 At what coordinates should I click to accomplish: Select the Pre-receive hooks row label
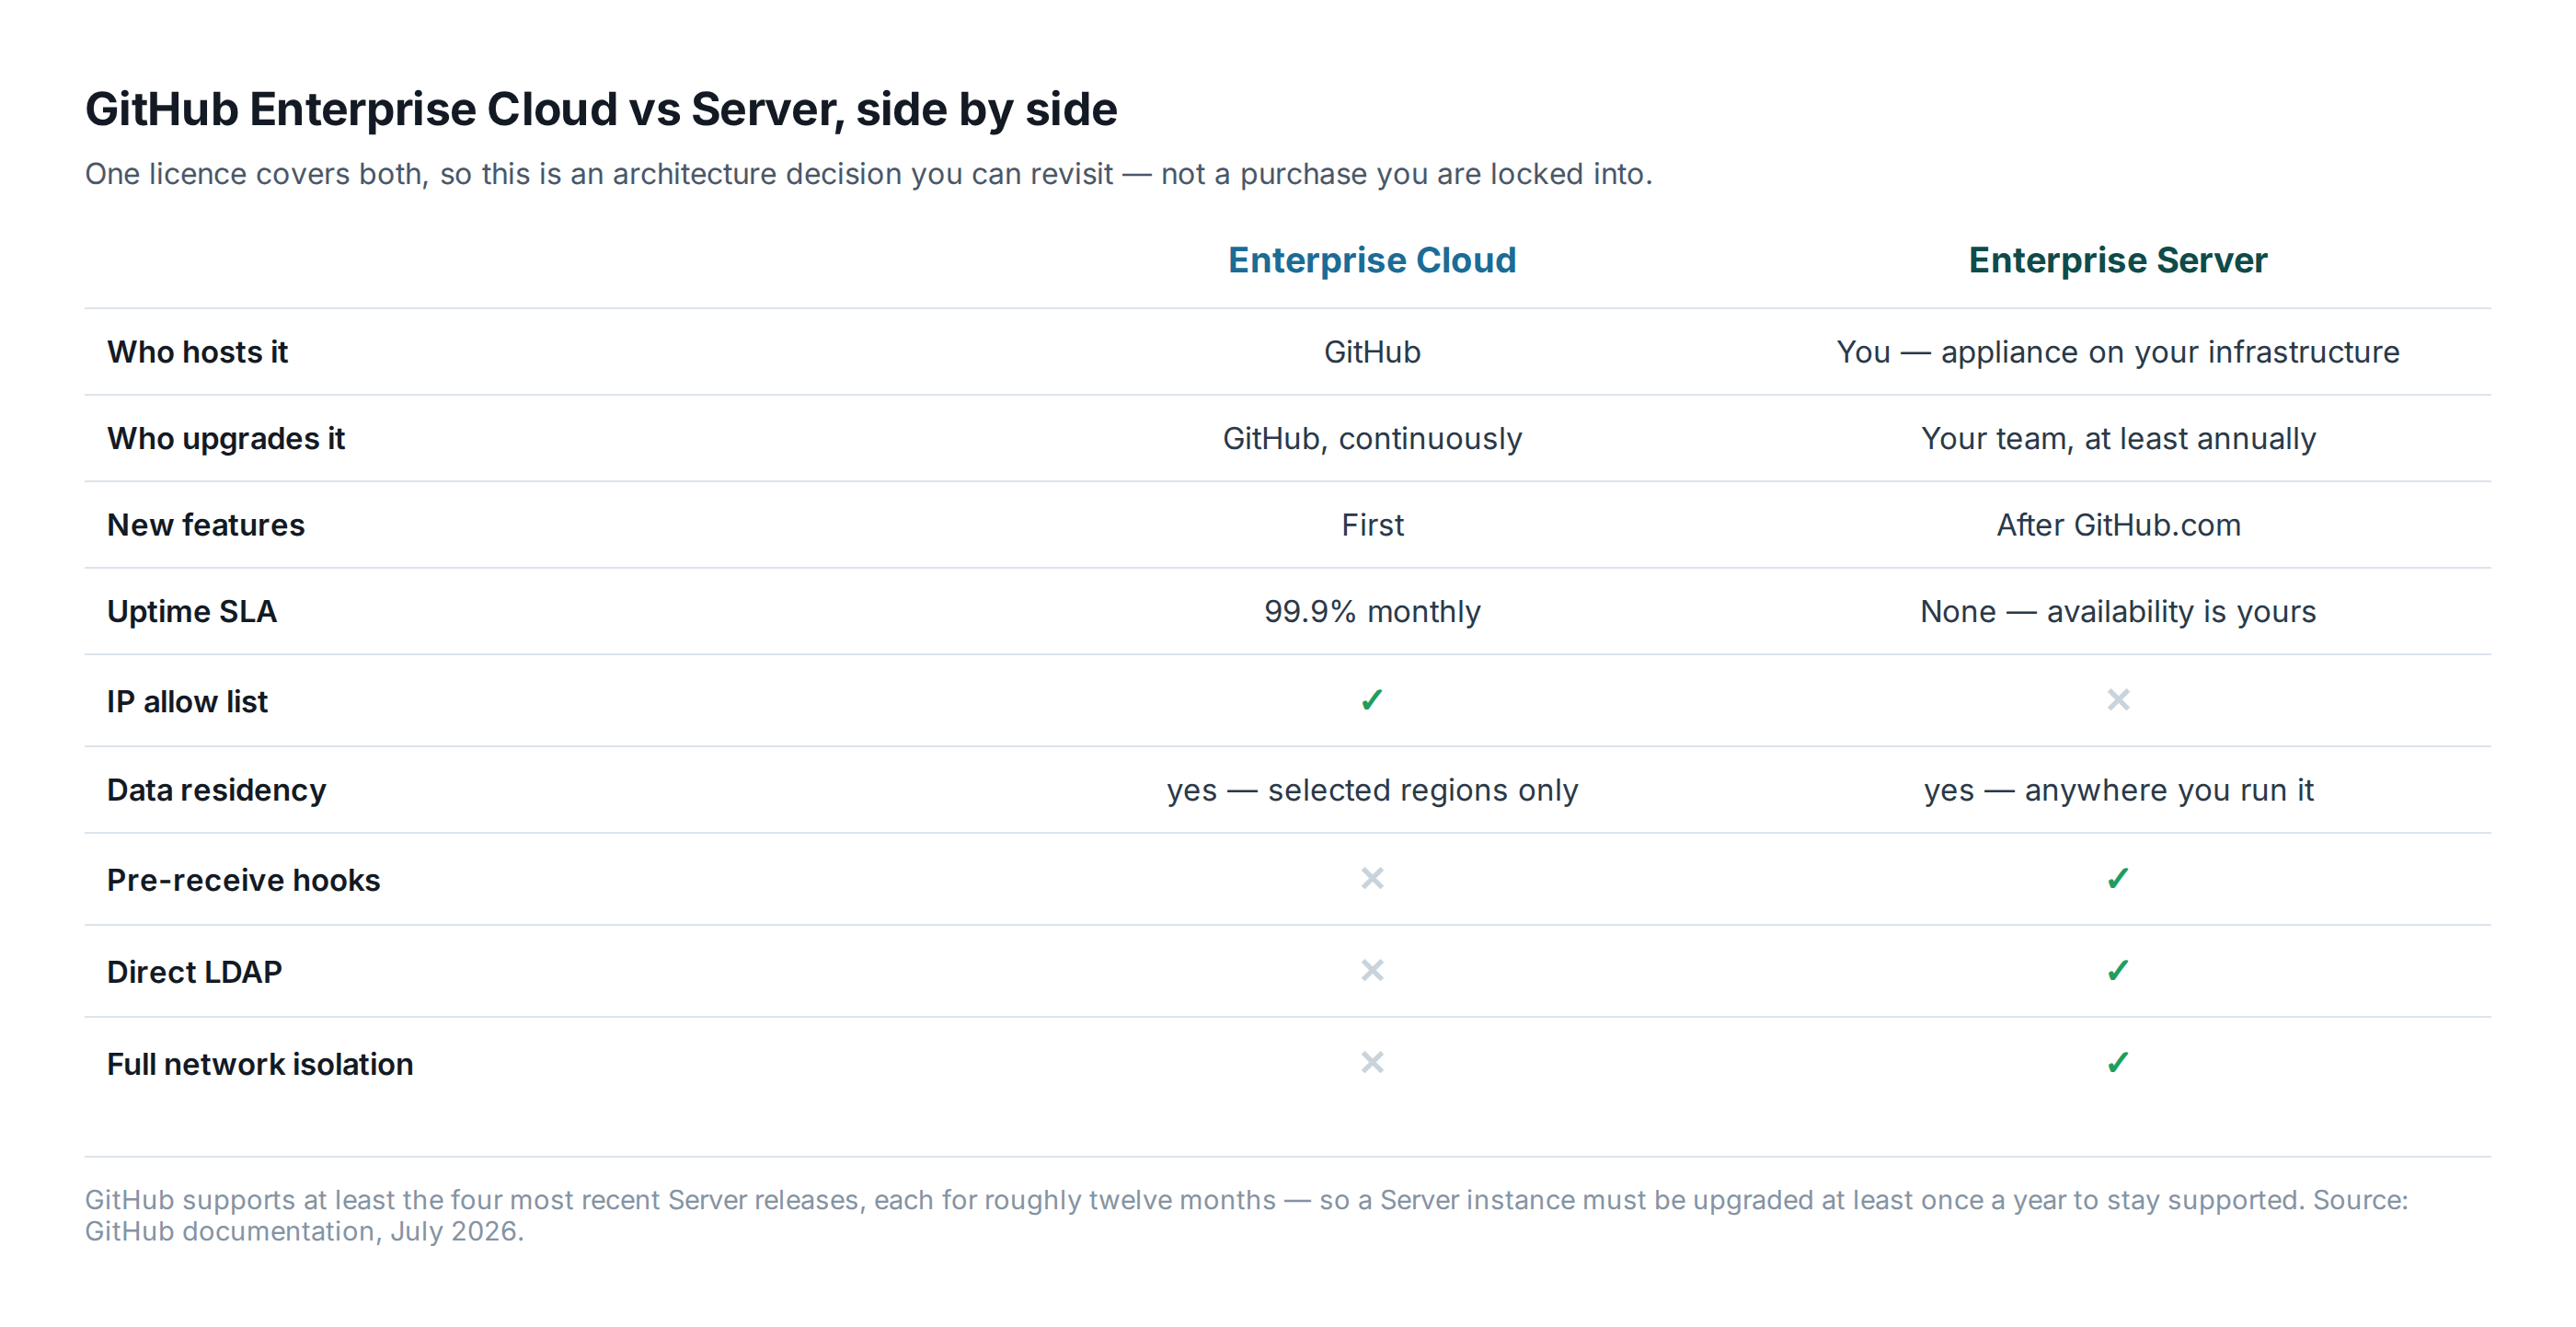pos(243,880)
